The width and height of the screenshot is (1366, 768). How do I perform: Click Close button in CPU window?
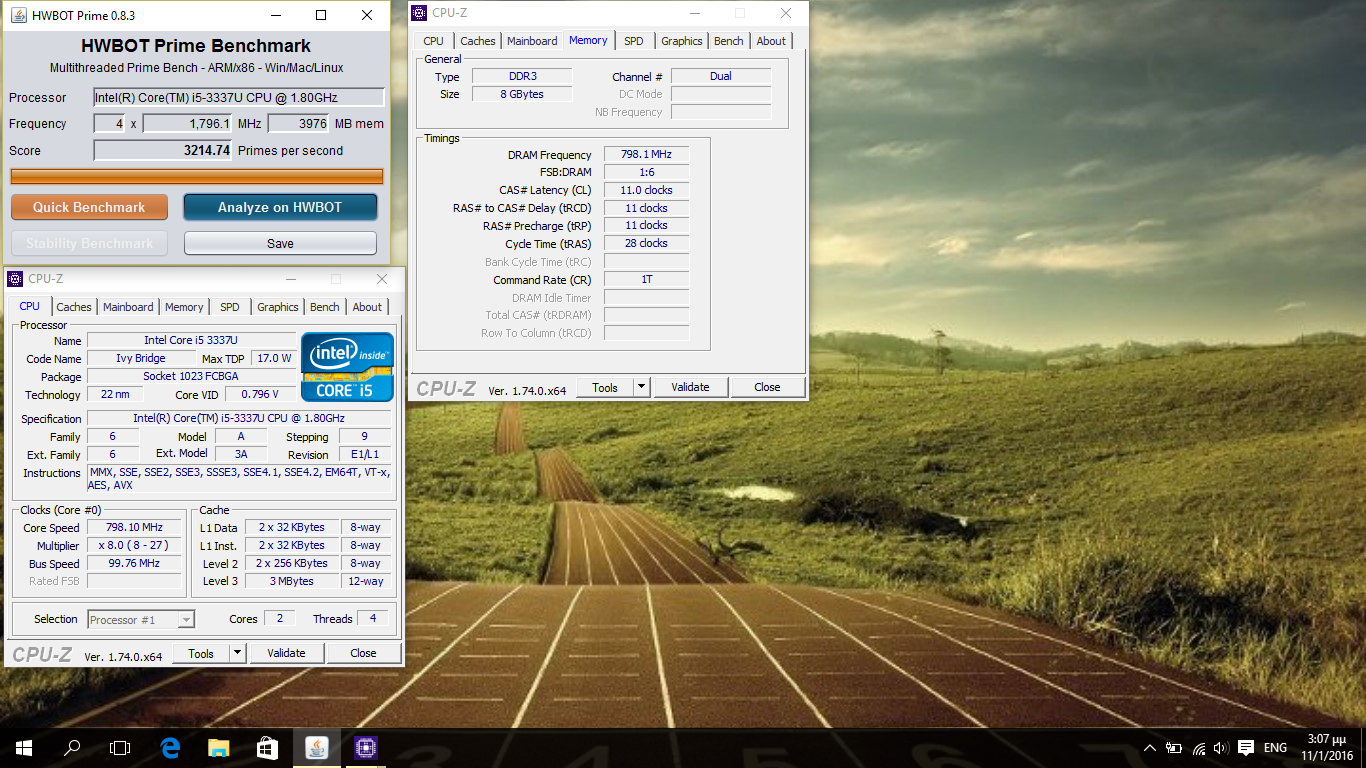(363, 653)
